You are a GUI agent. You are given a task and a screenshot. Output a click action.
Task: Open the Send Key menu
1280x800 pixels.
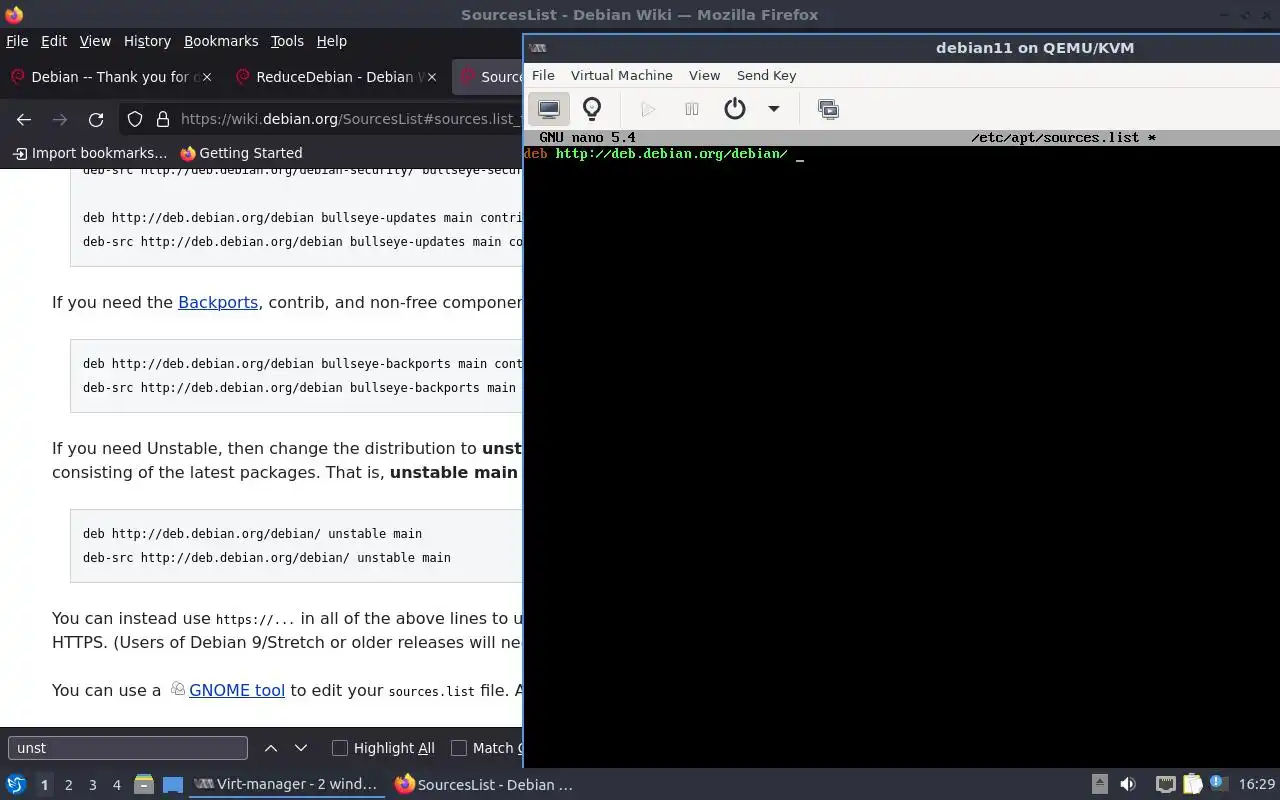[x=766, y=75]
